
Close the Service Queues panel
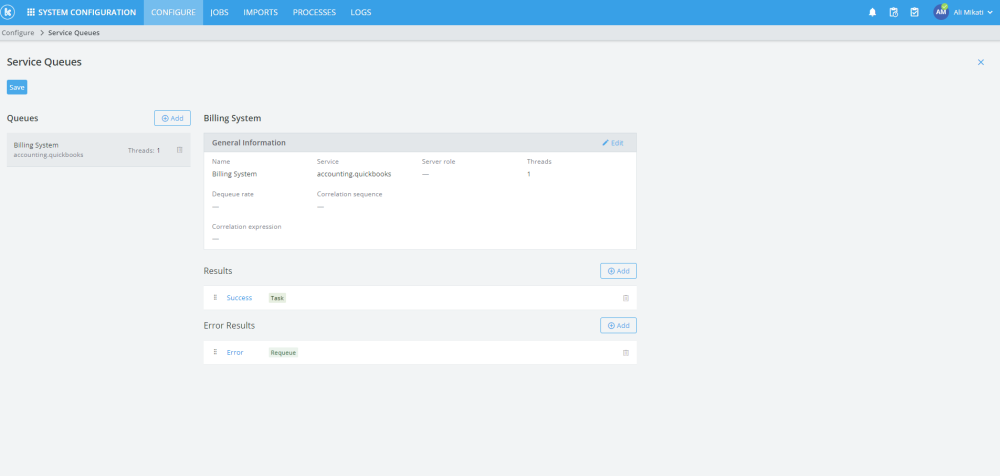(x=981, y=62)
